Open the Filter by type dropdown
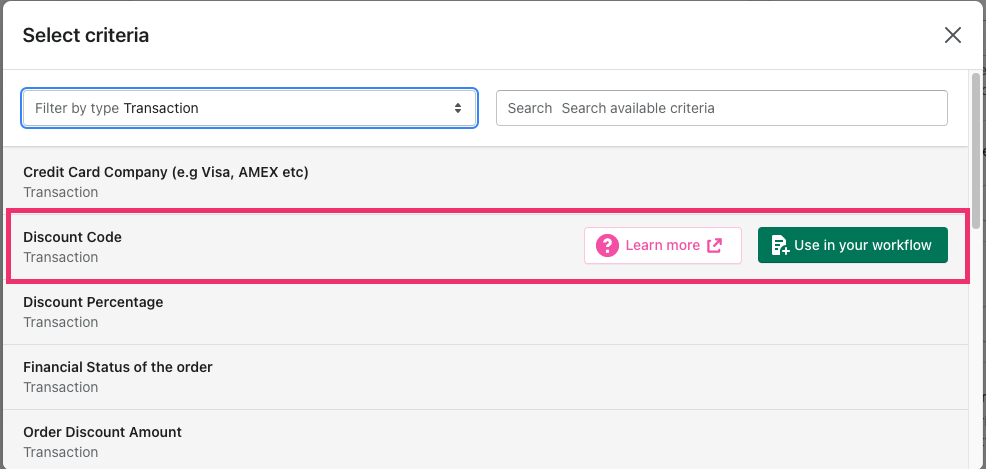The width and height of the screenshot is (986, 469). [x=250, y=108]
